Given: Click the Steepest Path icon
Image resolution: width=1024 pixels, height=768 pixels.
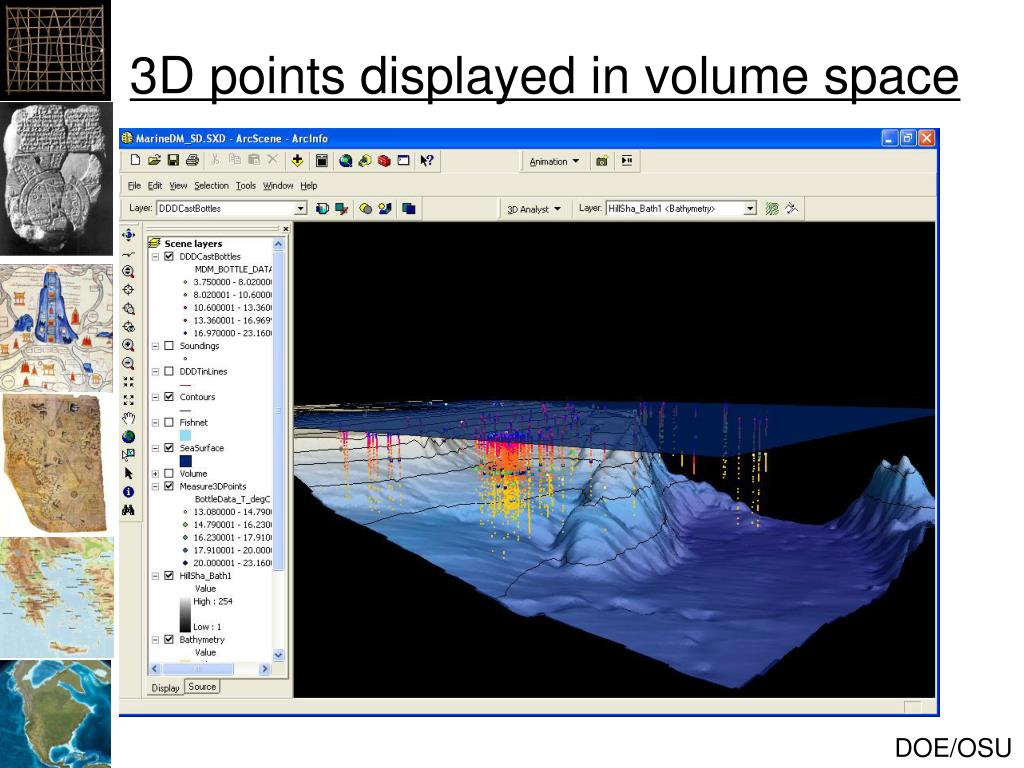Looking at the screenshot, I should [792, 208].
